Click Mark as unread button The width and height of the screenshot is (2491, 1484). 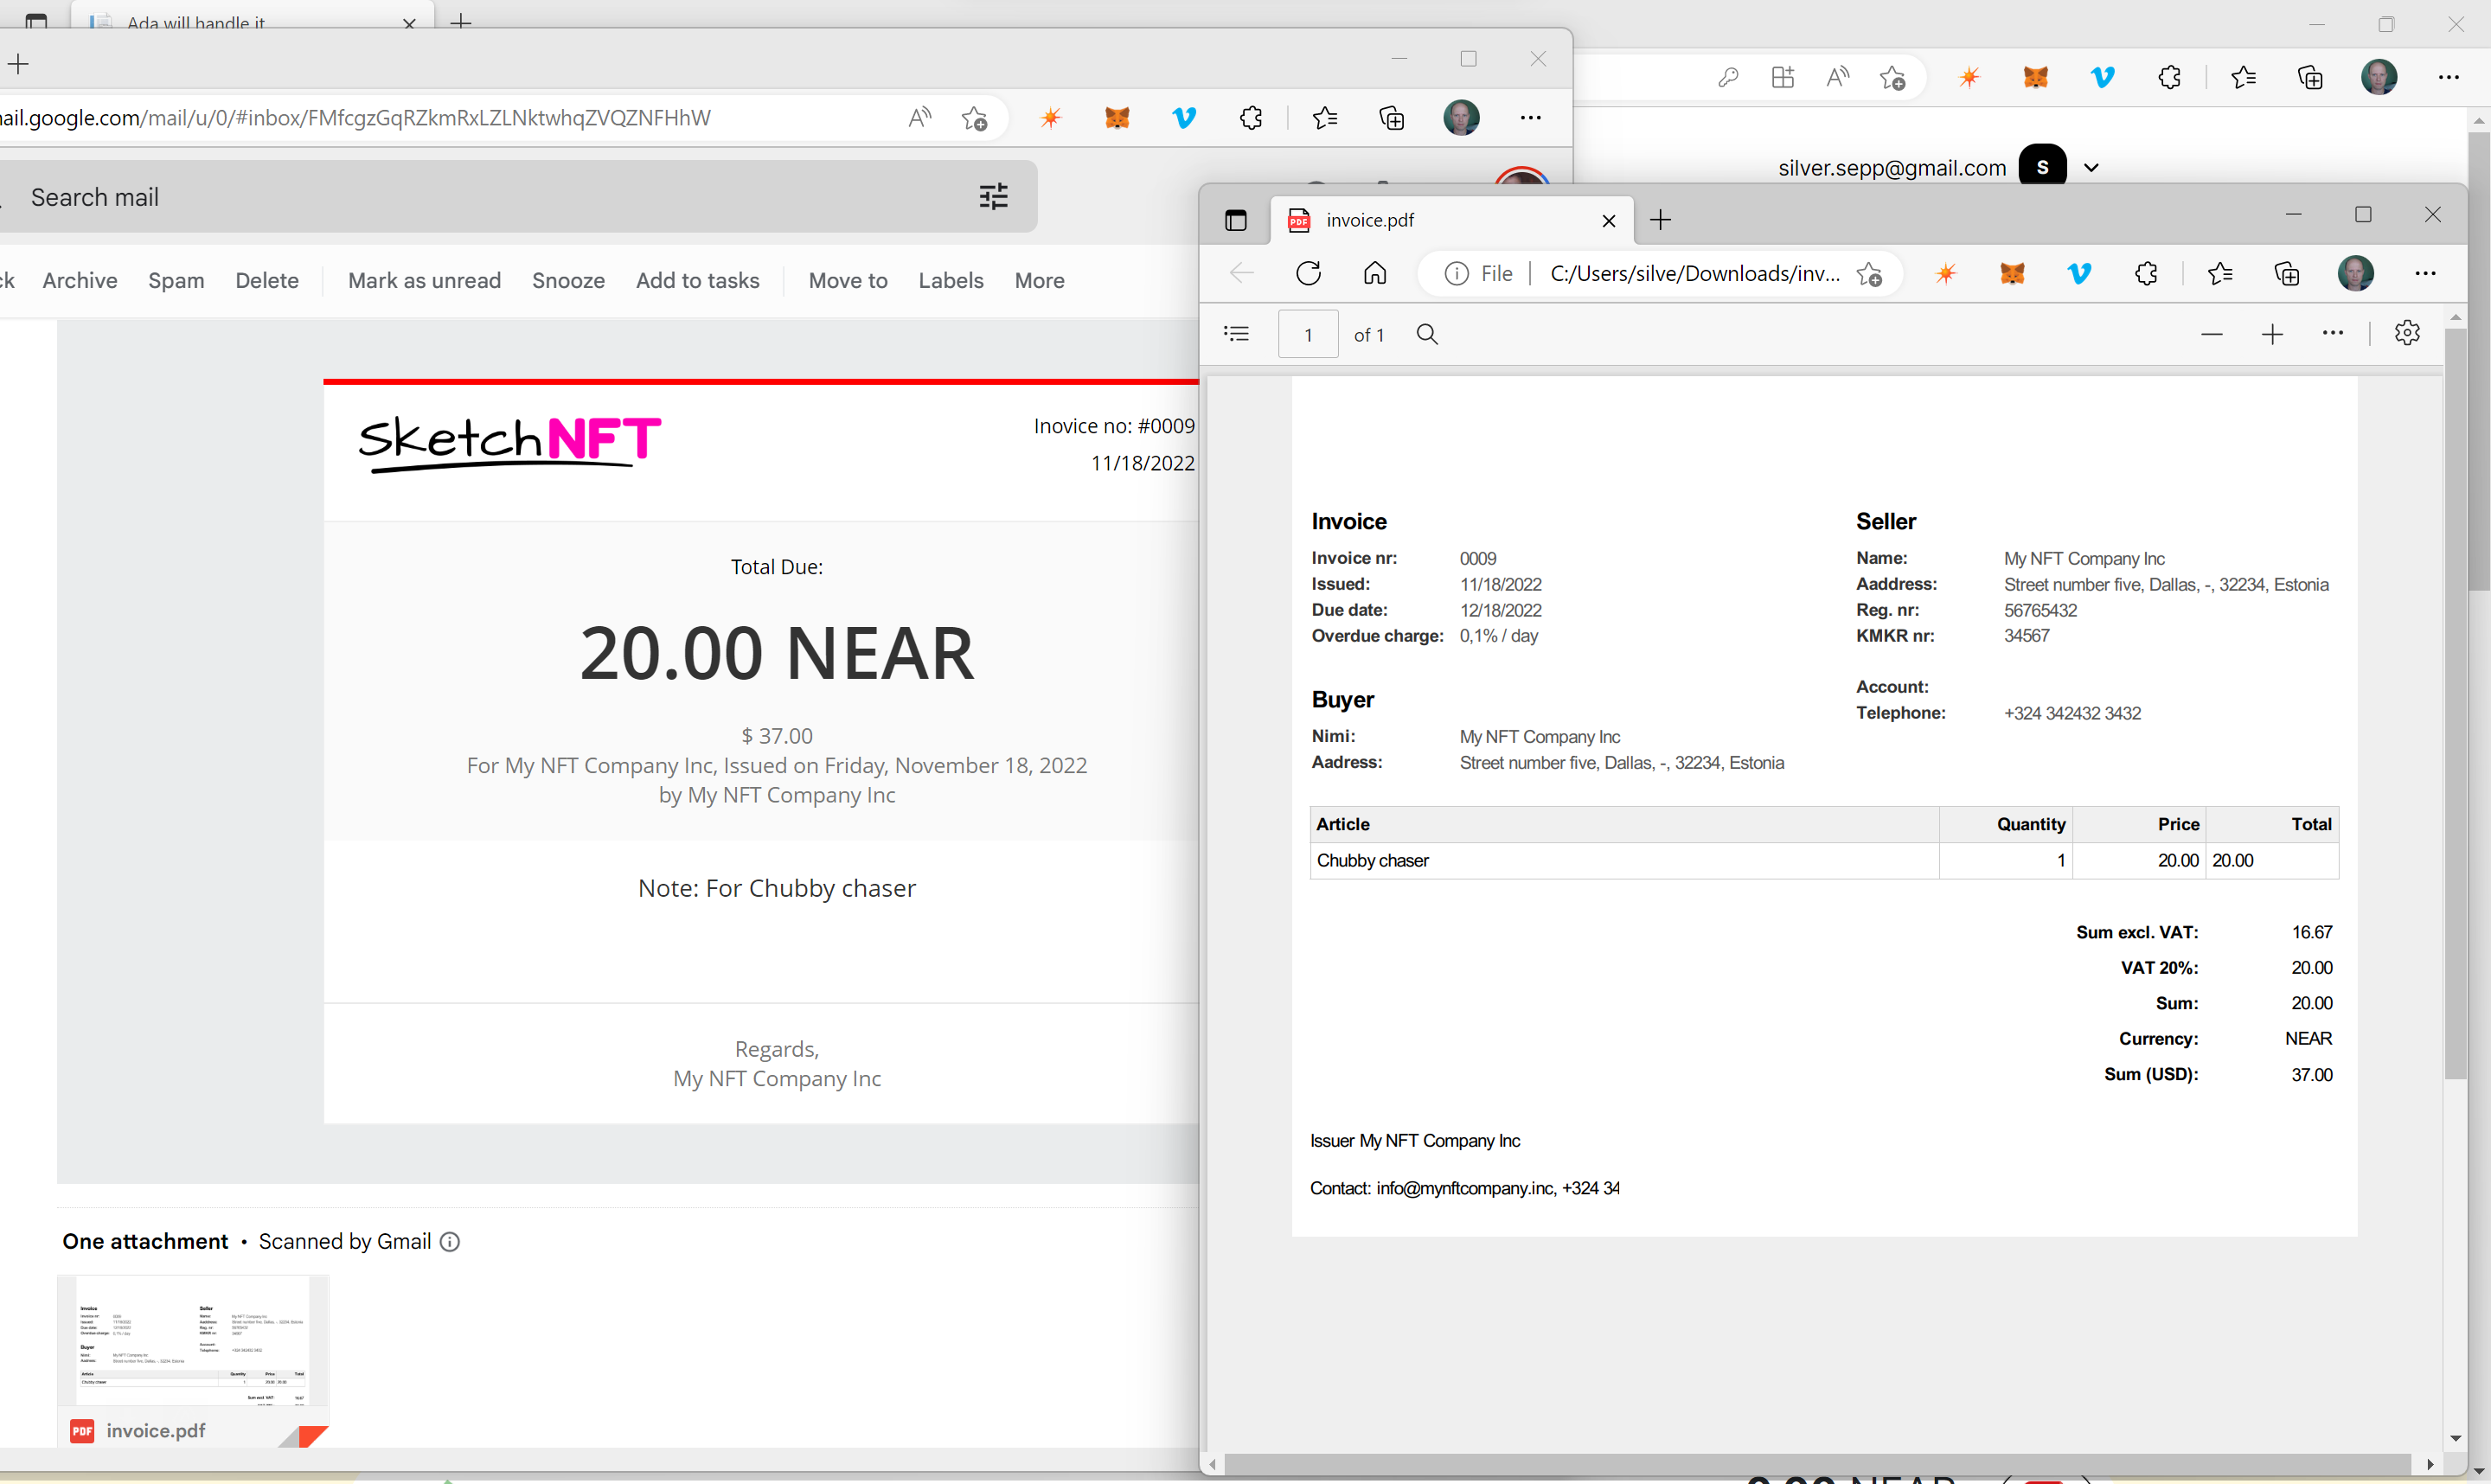pyautogui.click(x=424, y=281)
